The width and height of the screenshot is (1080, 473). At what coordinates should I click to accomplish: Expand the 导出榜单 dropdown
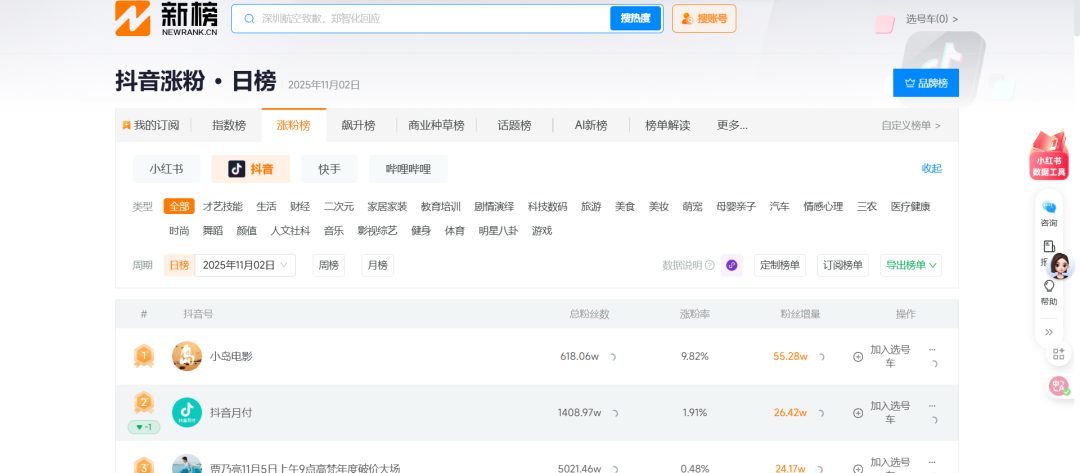(911, 265)
